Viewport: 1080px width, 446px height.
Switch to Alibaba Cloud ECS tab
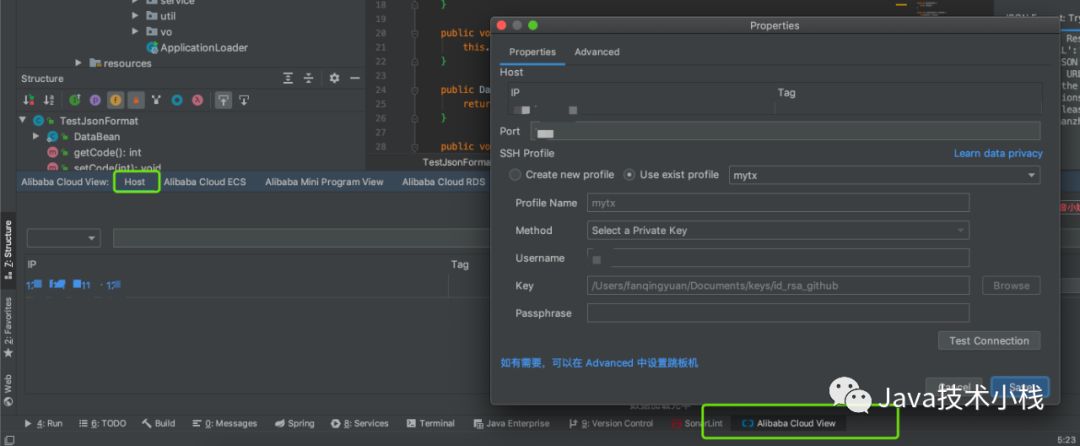coord(205,182)
